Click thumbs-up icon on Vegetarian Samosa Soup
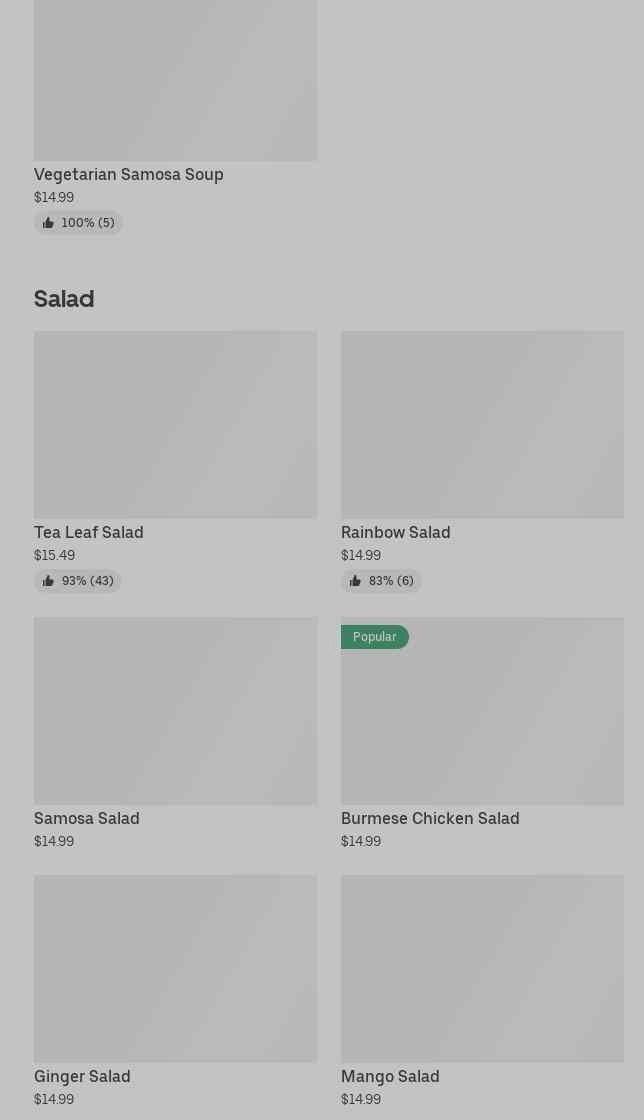644x1120 pixels. click(x=48, y=223)
